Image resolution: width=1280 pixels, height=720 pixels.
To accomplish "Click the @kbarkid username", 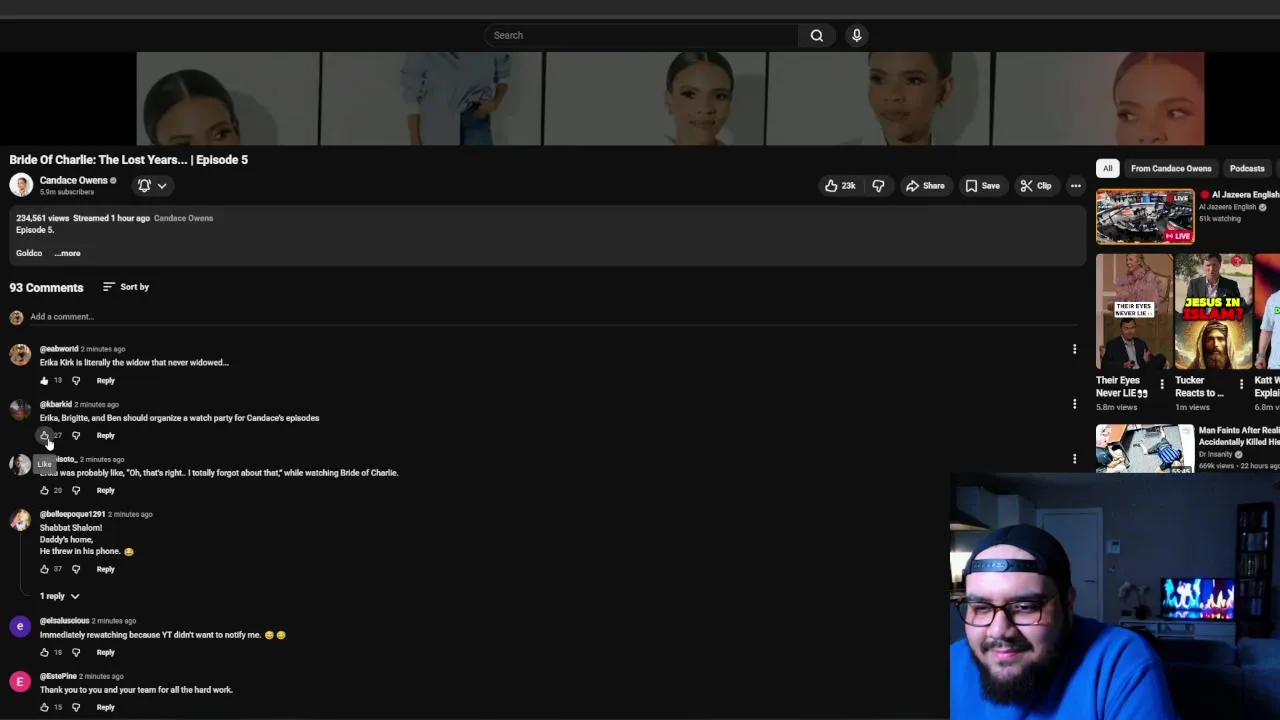I will (x=56, y=404).
